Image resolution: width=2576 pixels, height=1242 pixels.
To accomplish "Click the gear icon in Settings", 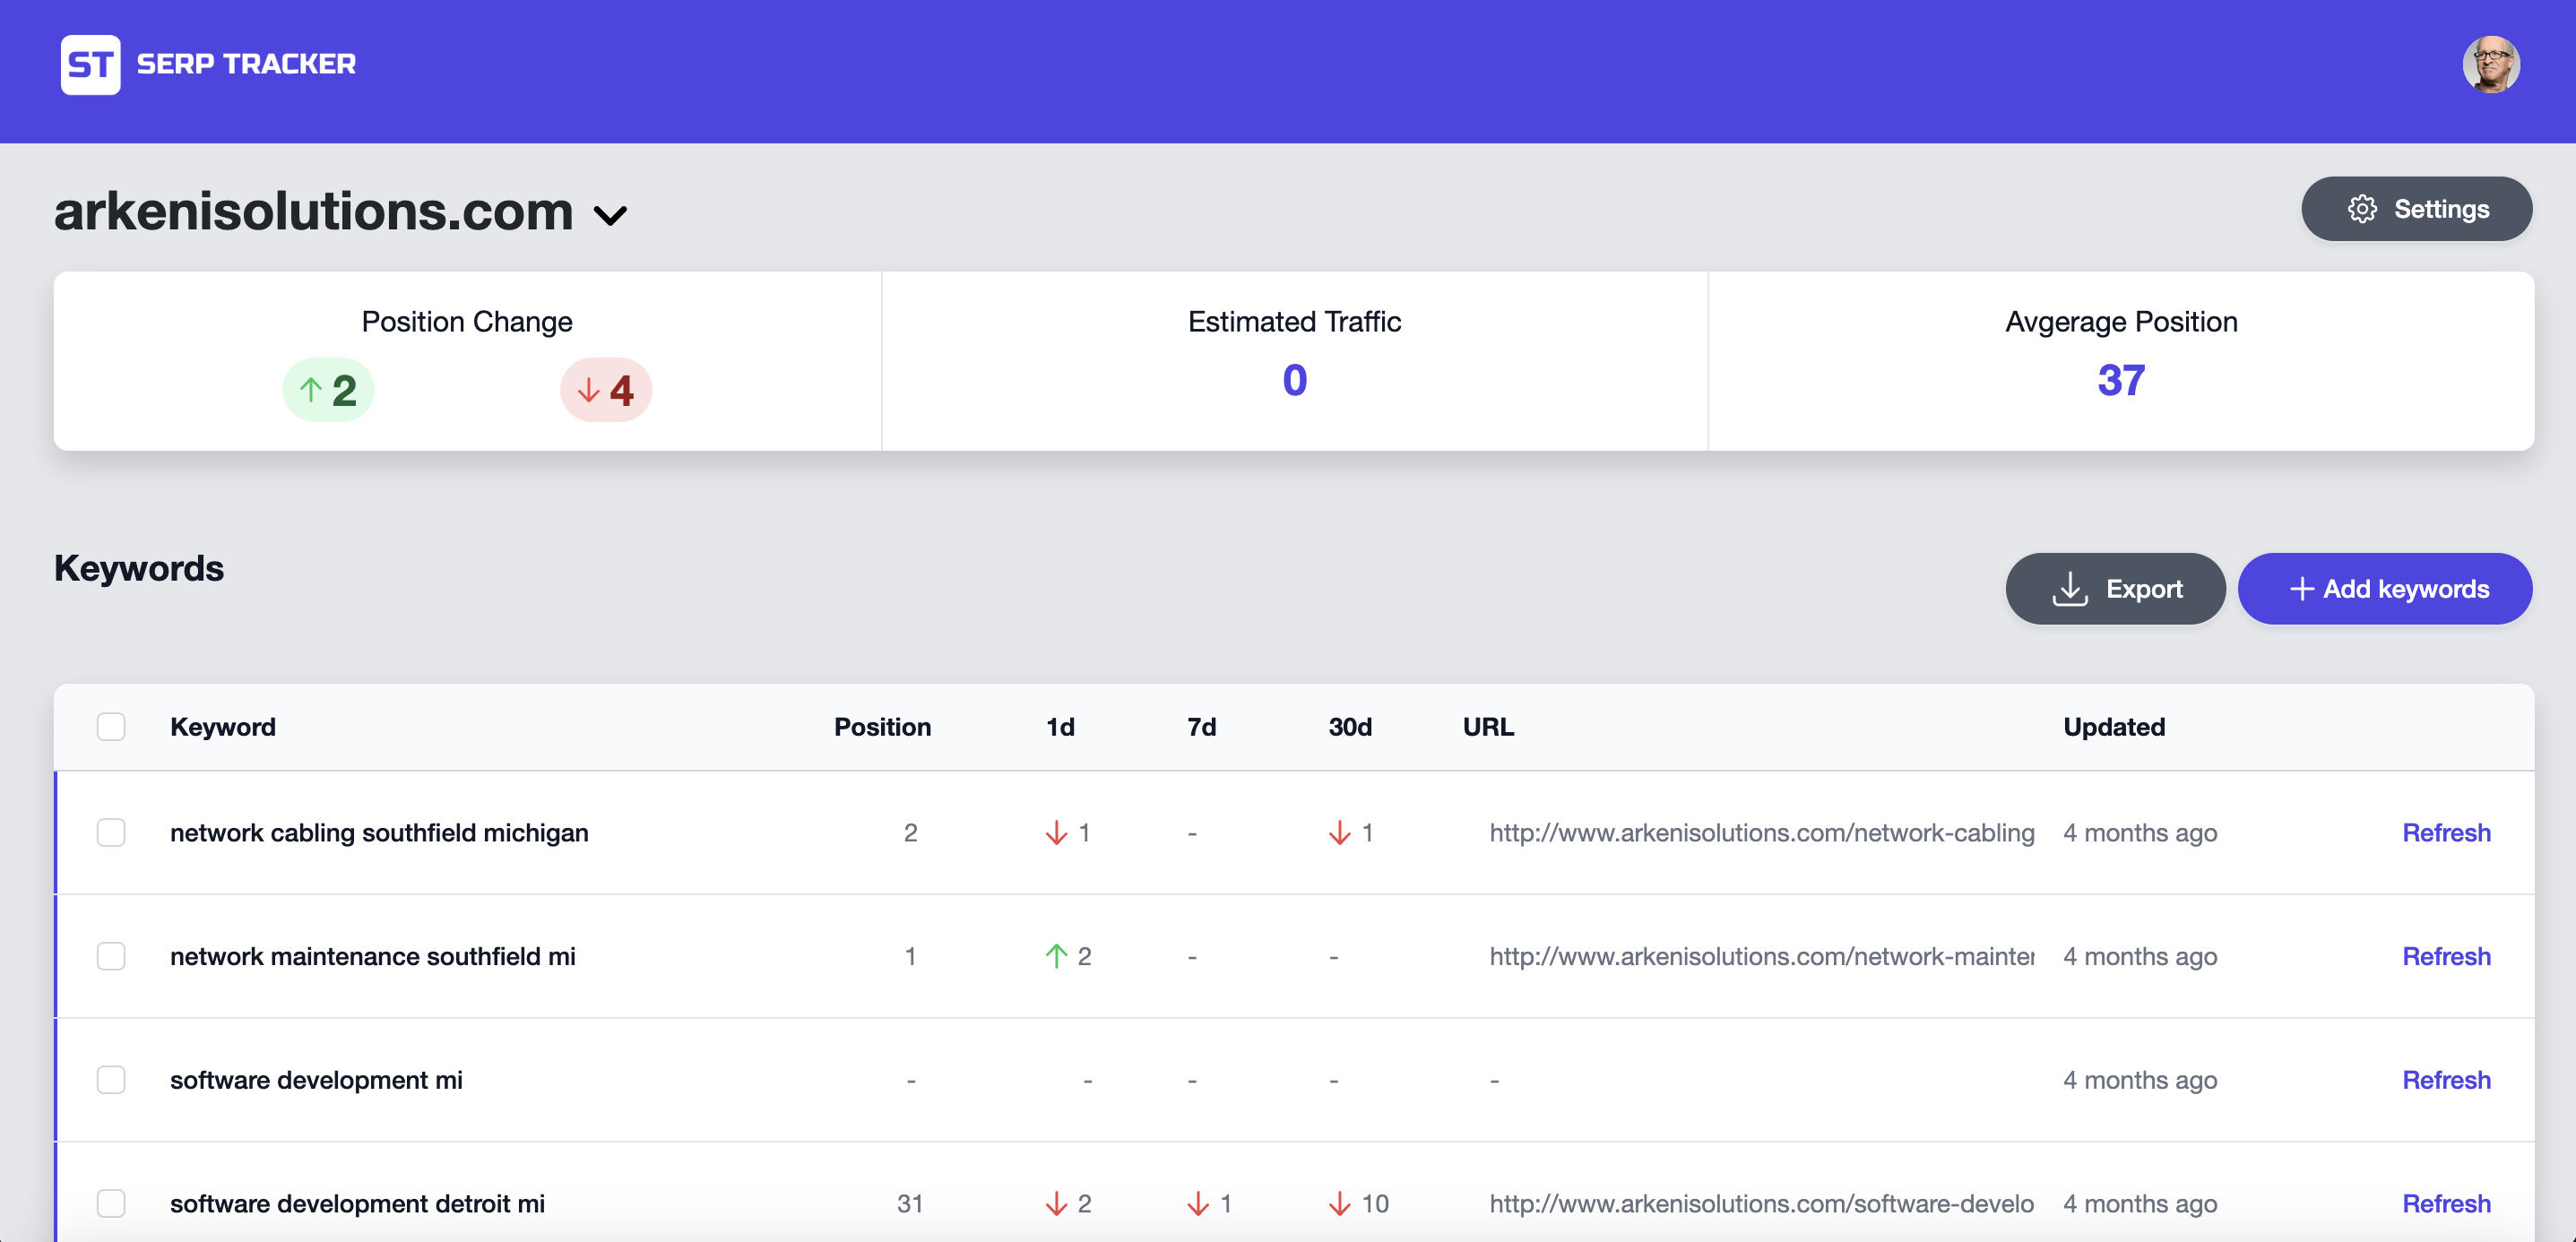I will coord(2362,209).
